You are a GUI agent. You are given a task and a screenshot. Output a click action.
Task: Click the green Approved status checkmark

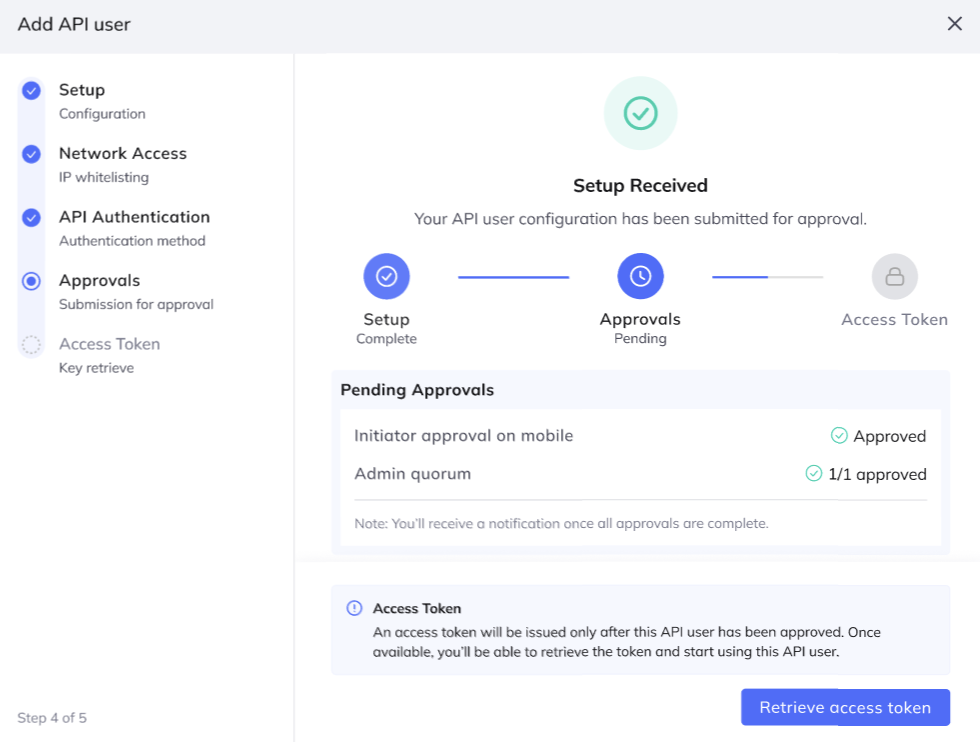[839, 436]
